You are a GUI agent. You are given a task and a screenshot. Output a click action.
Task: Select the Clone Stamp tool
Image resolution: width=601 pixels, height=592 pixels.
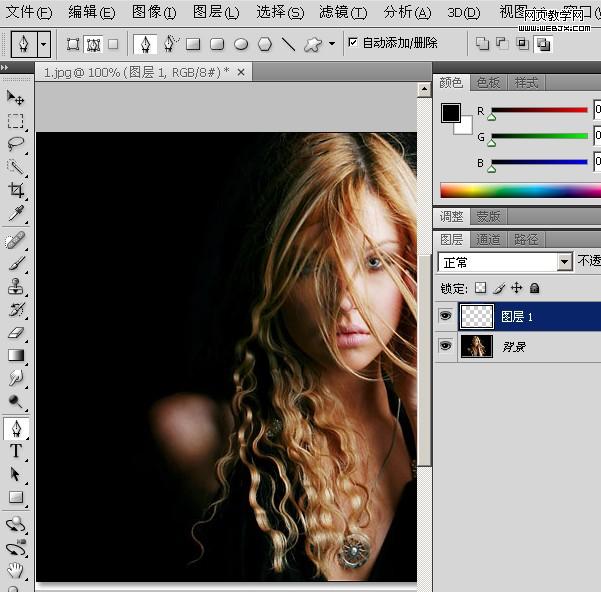pyautogui.click(x=16, y=286)
